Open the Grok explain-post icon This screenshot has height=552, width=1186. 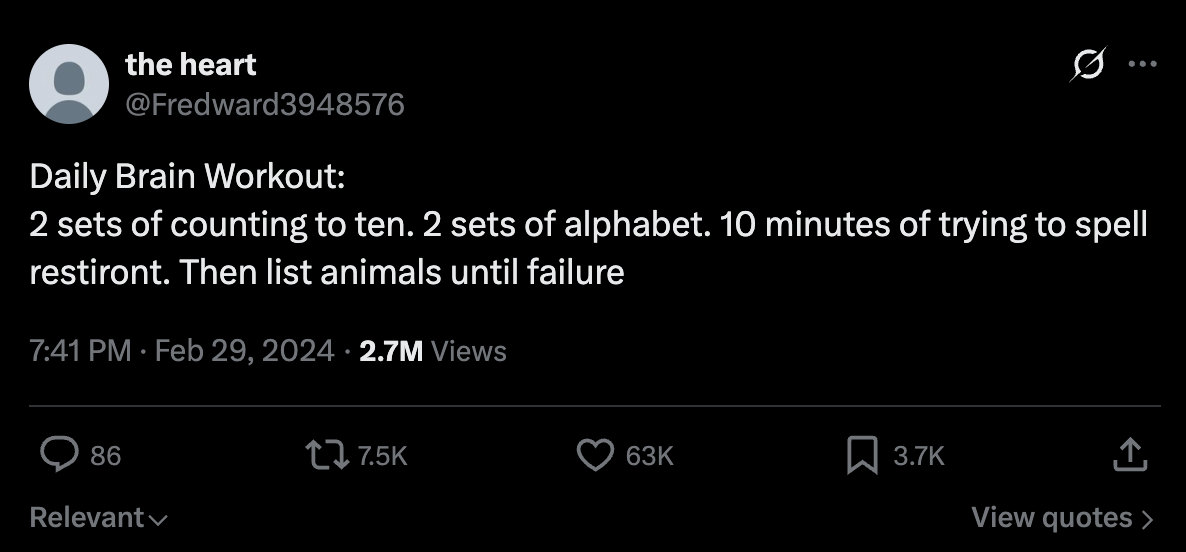click(x=1088, y=66)
